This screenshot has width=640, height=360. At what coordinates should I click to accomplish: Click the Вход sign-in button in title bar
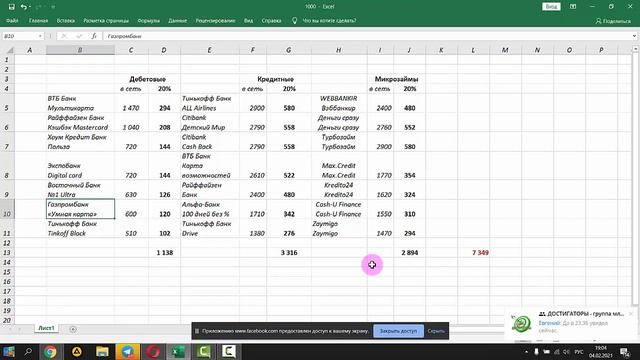pos(551,7)
